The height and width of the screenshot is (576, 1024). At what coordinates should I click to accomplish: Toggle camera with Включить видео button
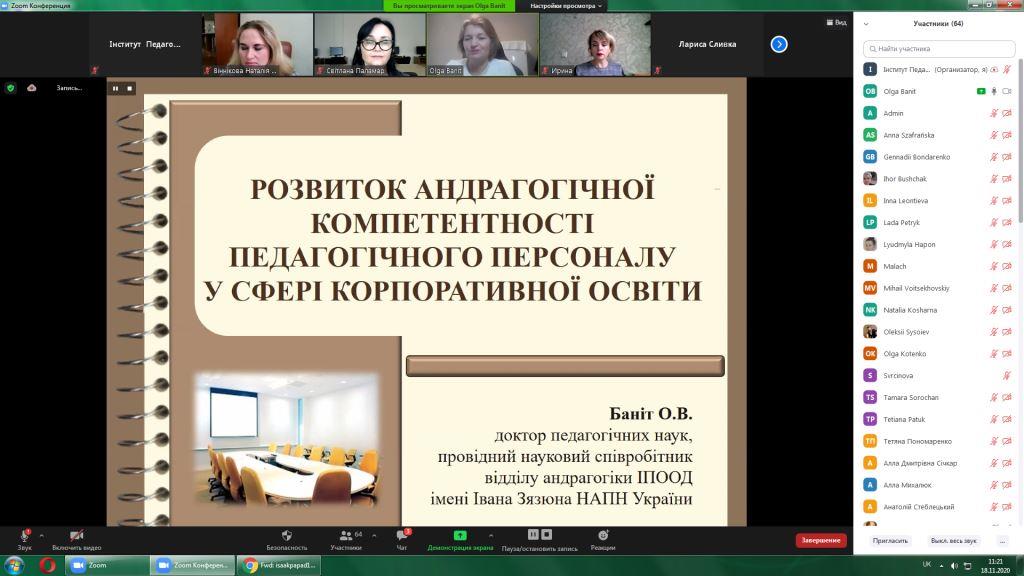77,537
